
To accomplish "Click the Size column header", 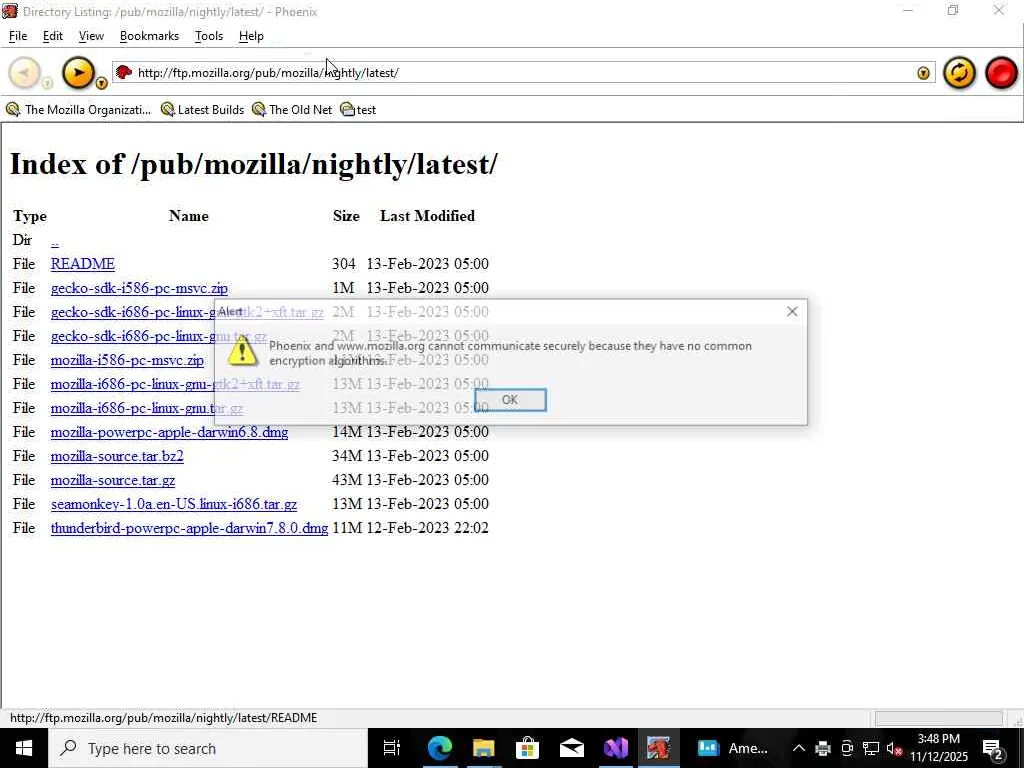I will click(x=346, y=216).
